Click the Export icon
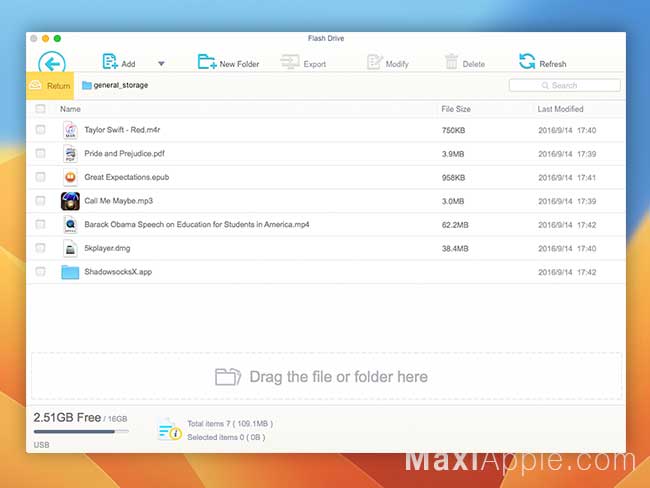This screenshot has height=488, width=650. [x=290, y=62]
